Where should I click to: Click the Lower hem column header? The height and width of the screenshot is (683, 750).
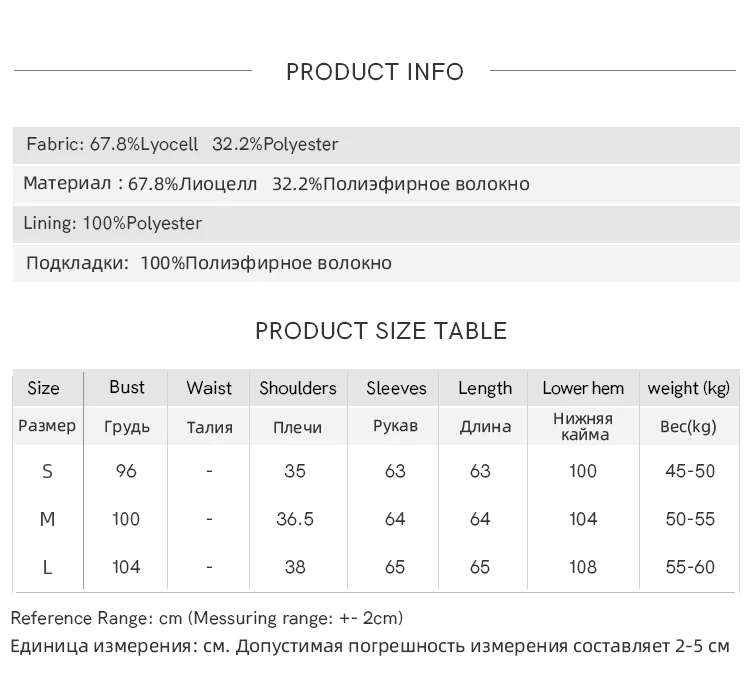[x=583, y=388]
